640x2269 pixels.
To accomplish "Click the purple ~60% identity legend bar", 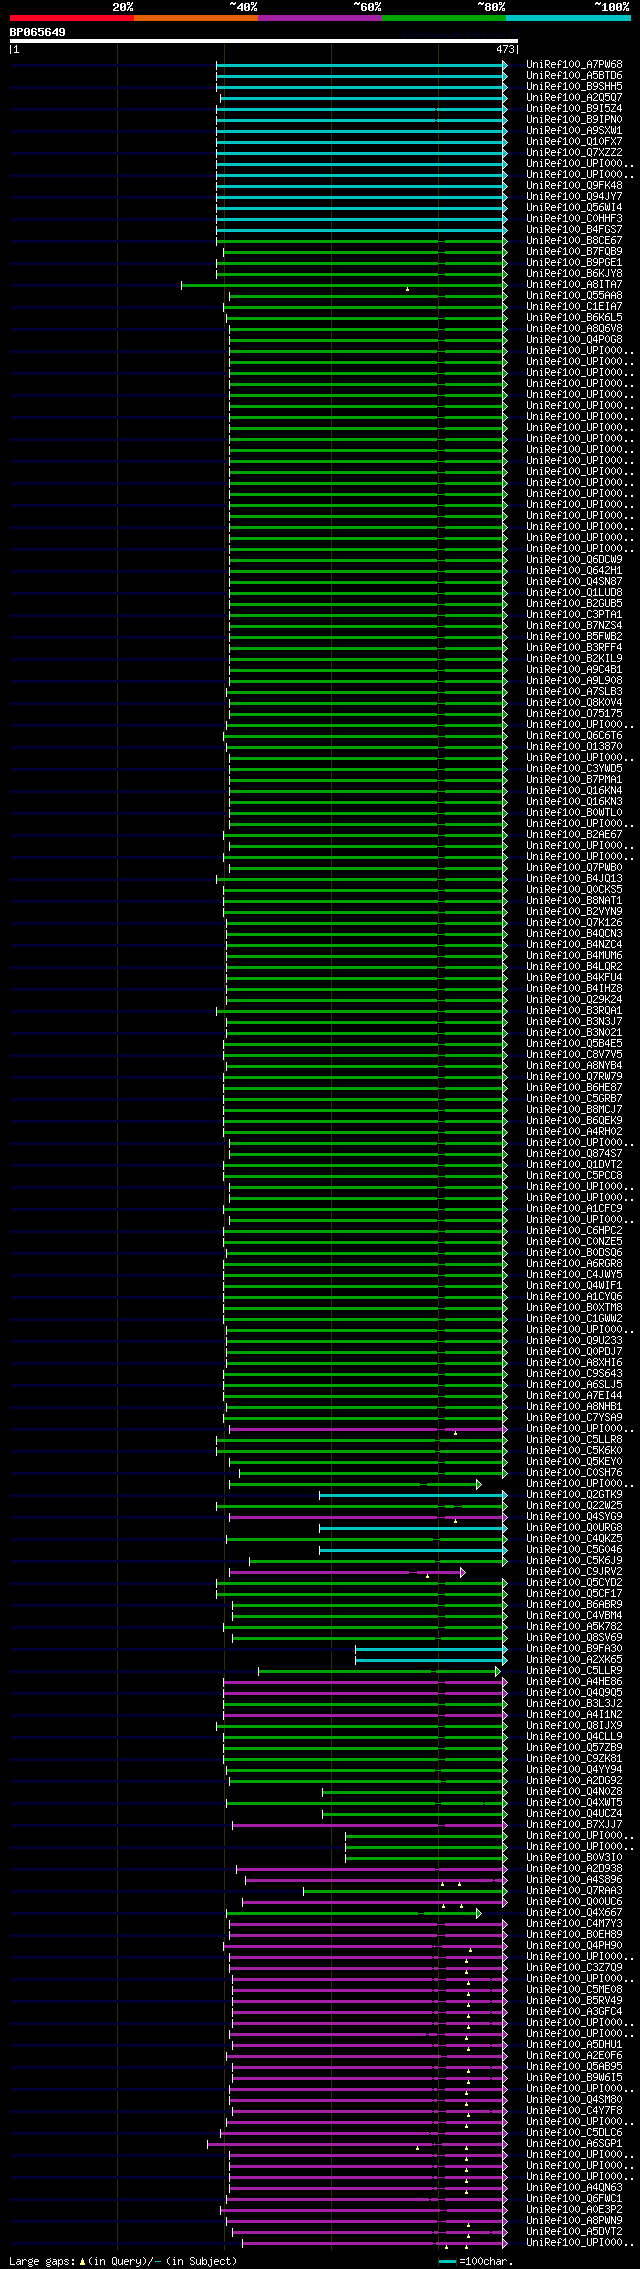I will [x=319, y=17].
